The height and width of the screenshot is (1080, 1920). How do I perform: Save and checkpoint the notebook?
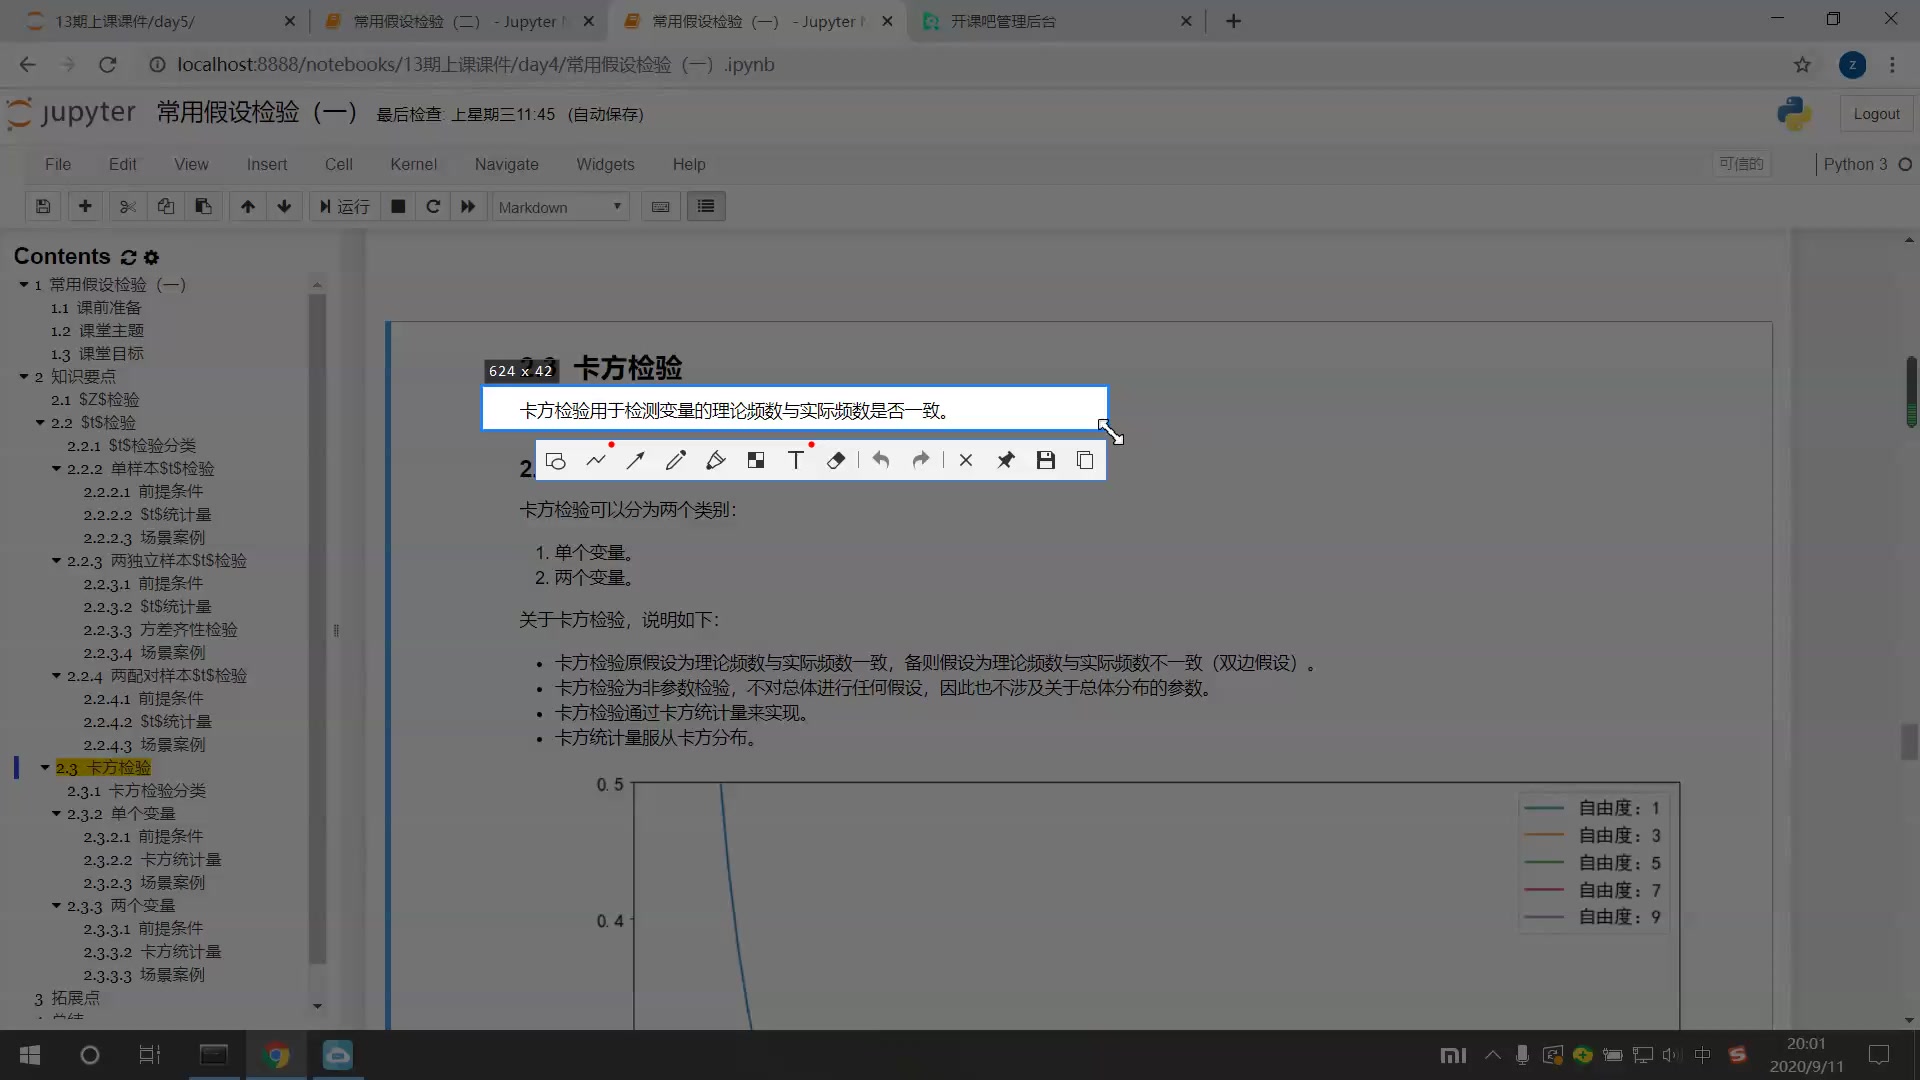(43, 207)
